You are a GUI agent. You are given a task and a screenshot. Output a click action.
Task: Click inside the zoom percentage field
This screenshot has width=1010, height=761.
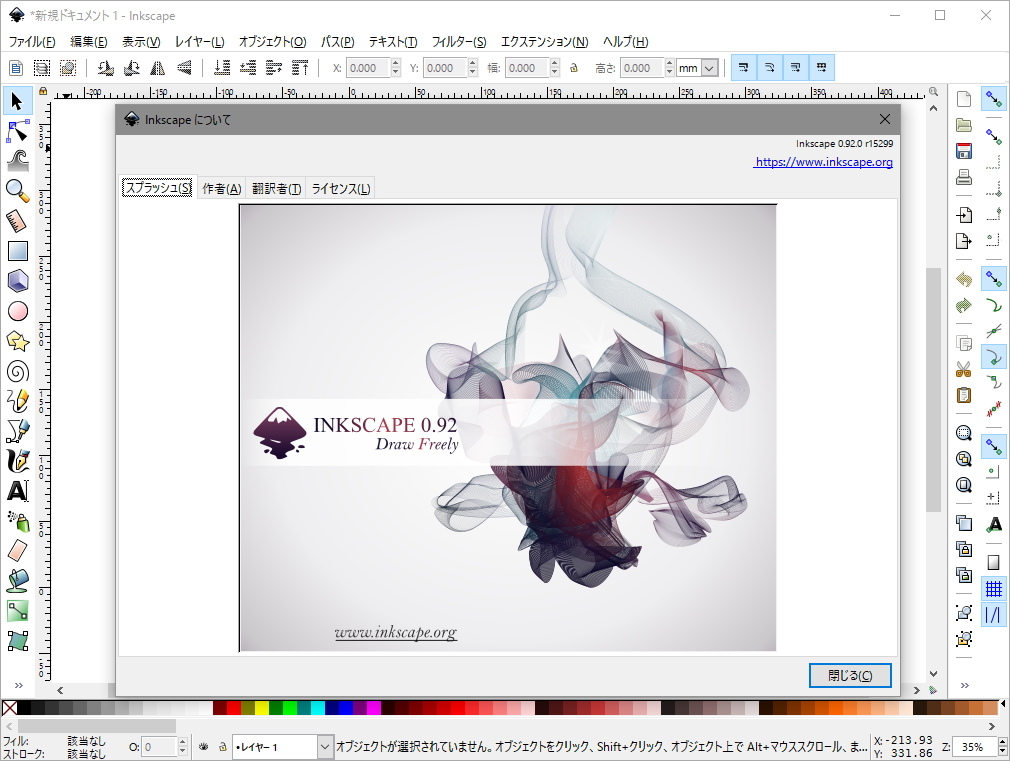pyautogui.click(x=973, y=746)
